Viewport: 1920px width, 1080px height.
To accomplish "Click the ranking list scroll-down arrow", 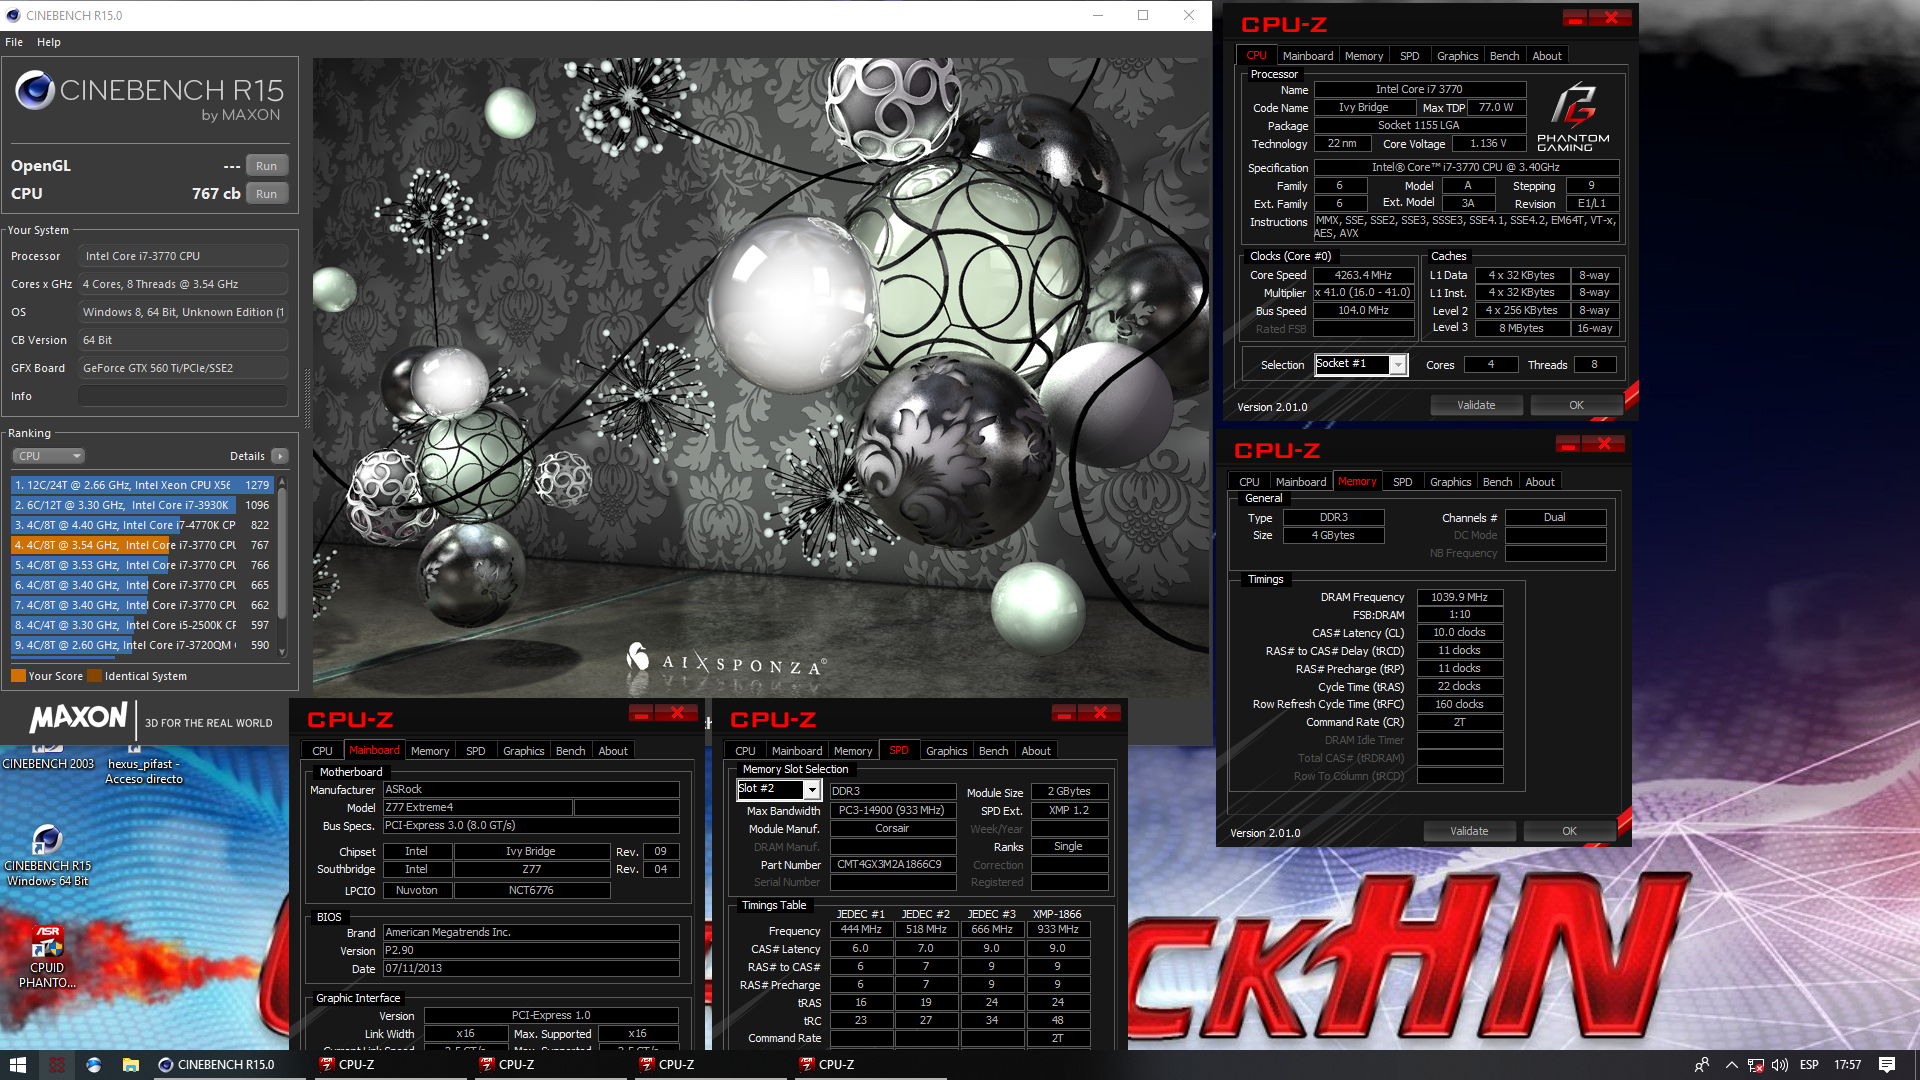I will [x=283, y=652].
